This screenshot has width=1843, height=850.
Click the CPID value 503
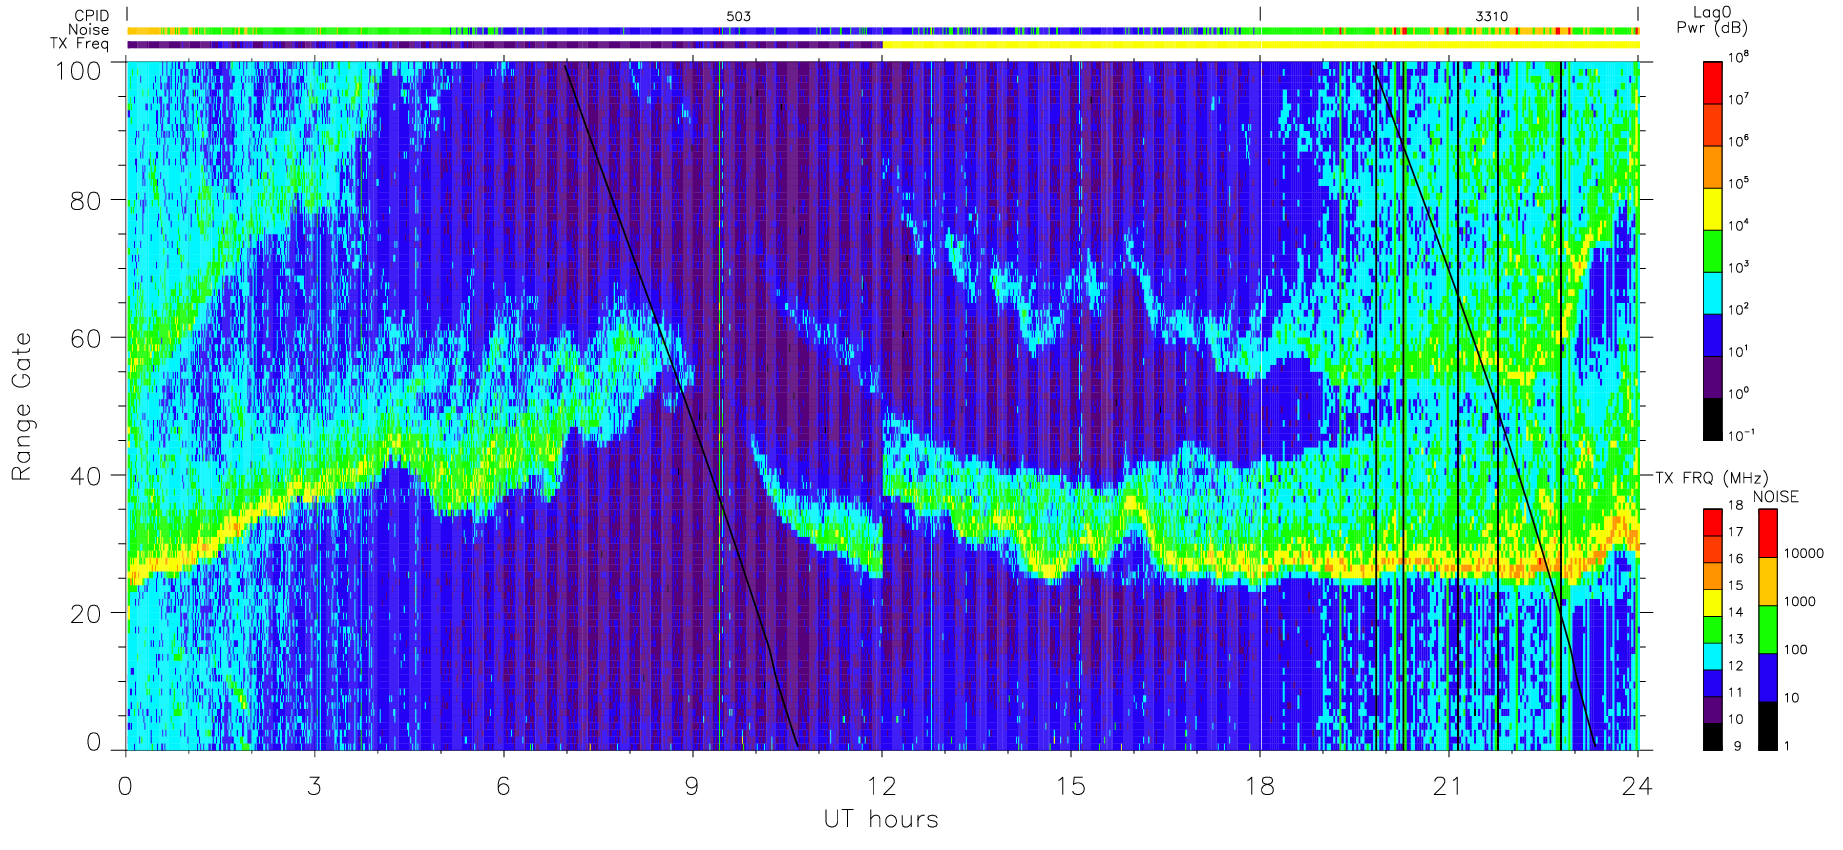tap(738, 16)
